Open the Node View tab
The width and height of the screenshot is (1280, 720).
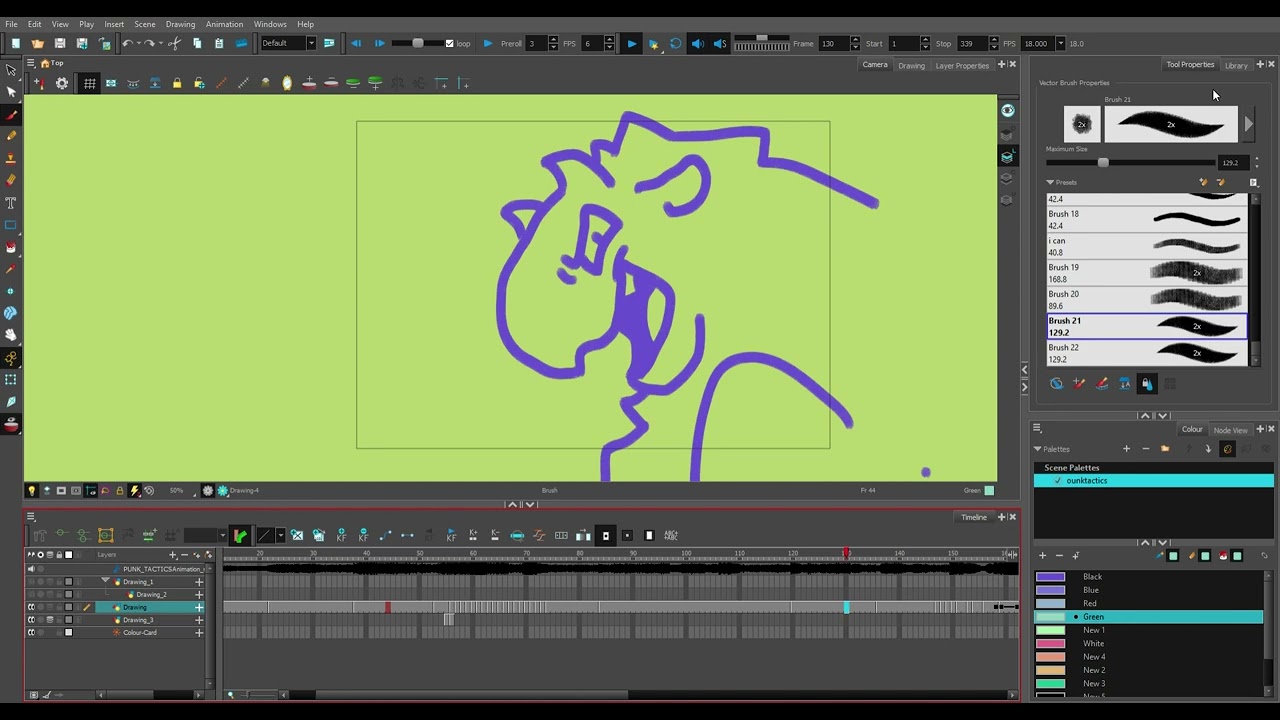tap(1230, 430)
